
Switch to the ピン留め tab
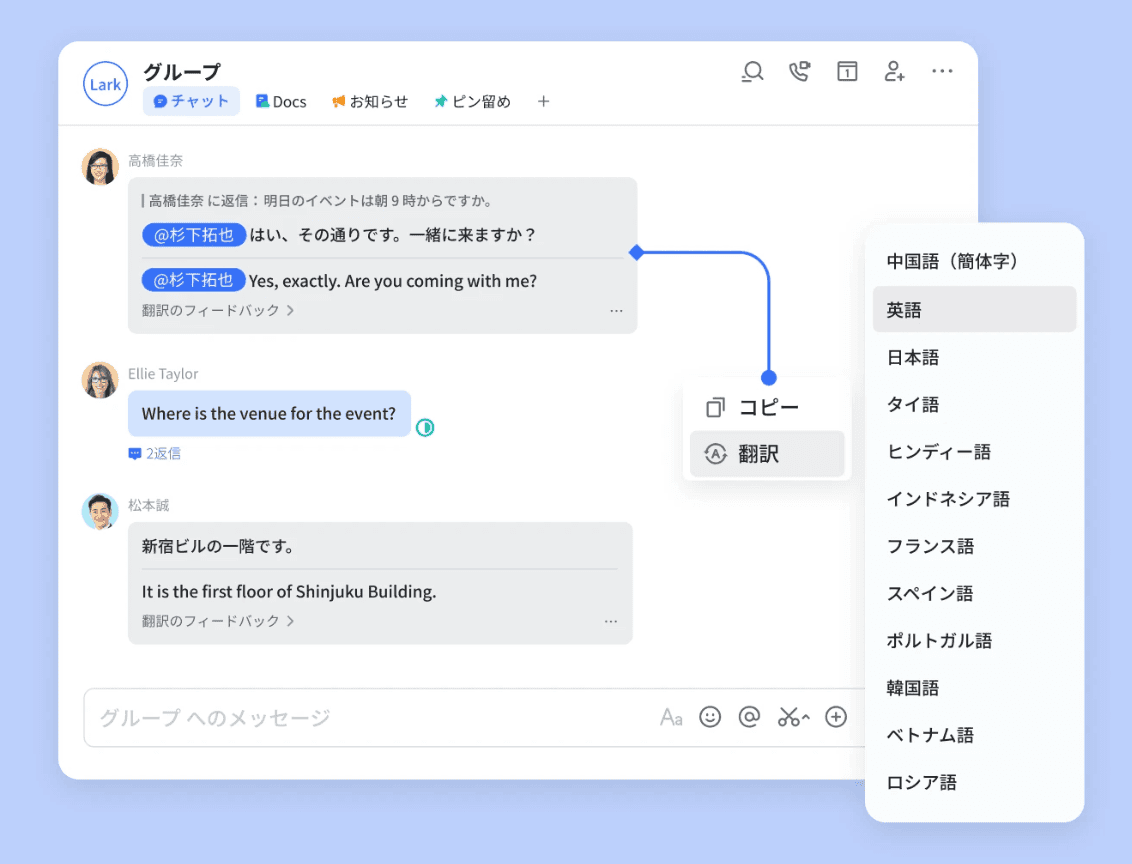tap(472, 102)
